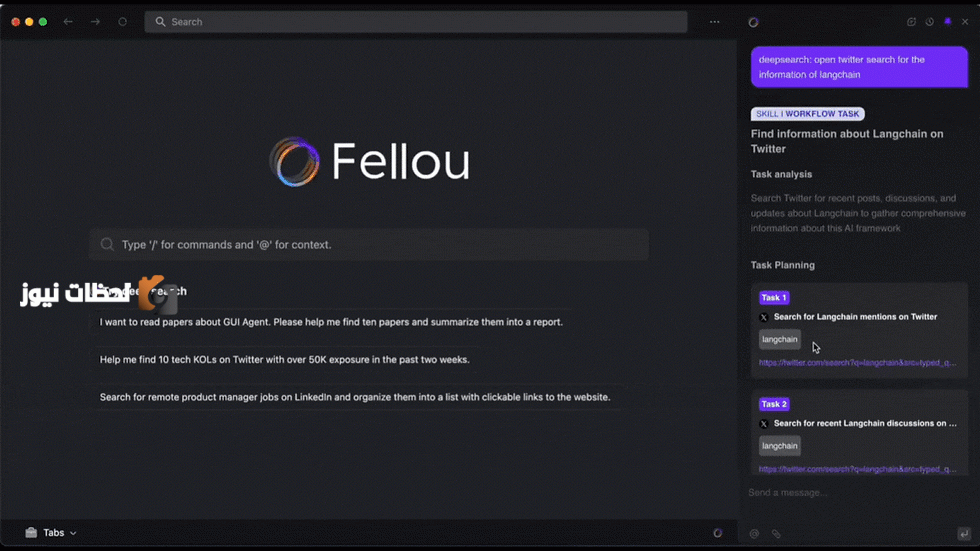
Task: Open the three-dot more options menu
Action: tap(714, 22)
